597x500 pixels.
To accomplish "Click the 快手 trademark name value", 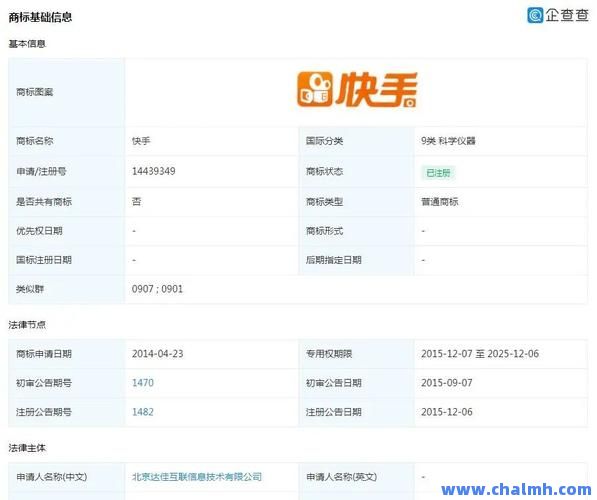I will coord(141,141).
